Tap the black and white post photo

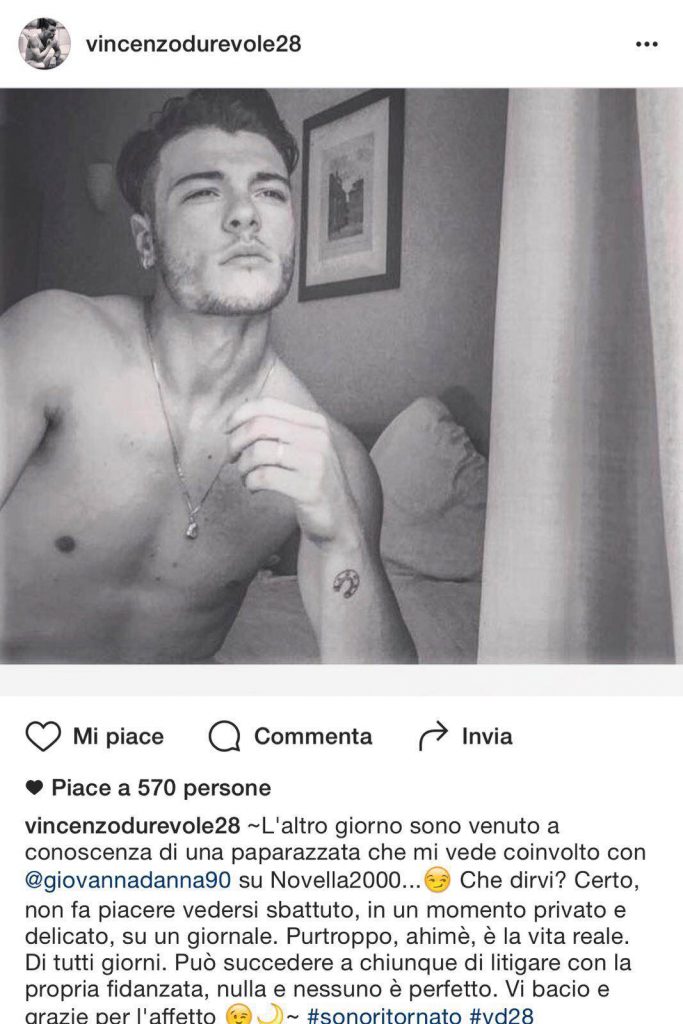pyautogui.click(x=342, y=376)
